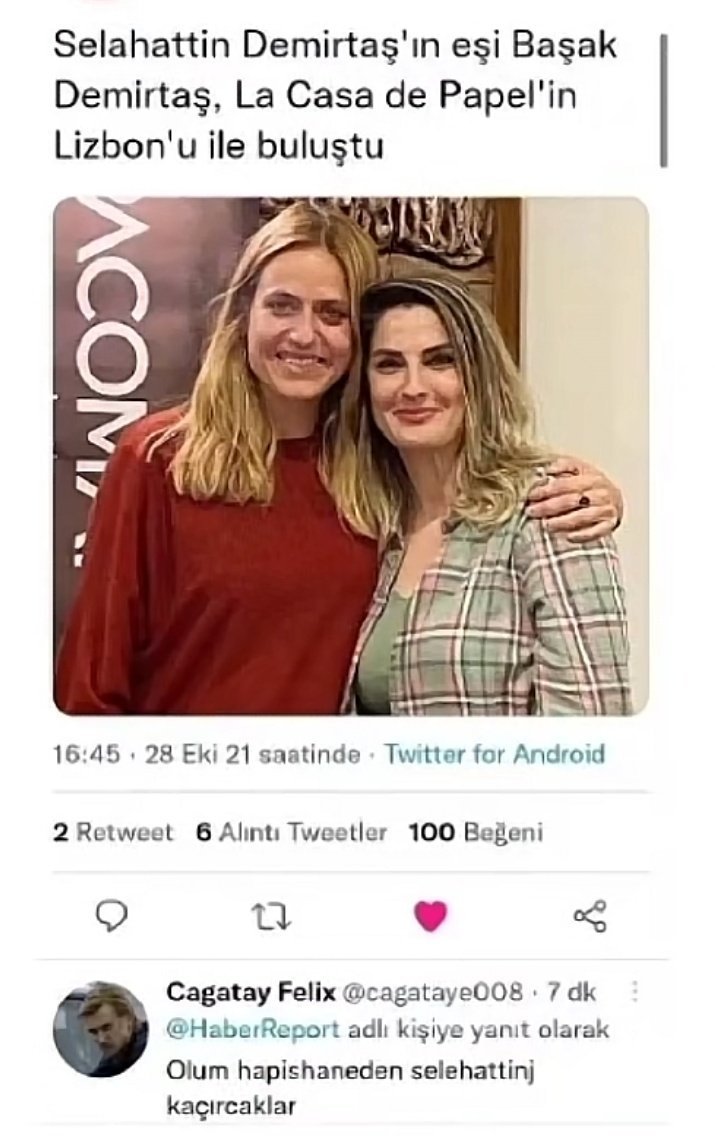Open the photo of the two women
The width and height of the screenshot is (715, 1136).
tap(351, 456)
